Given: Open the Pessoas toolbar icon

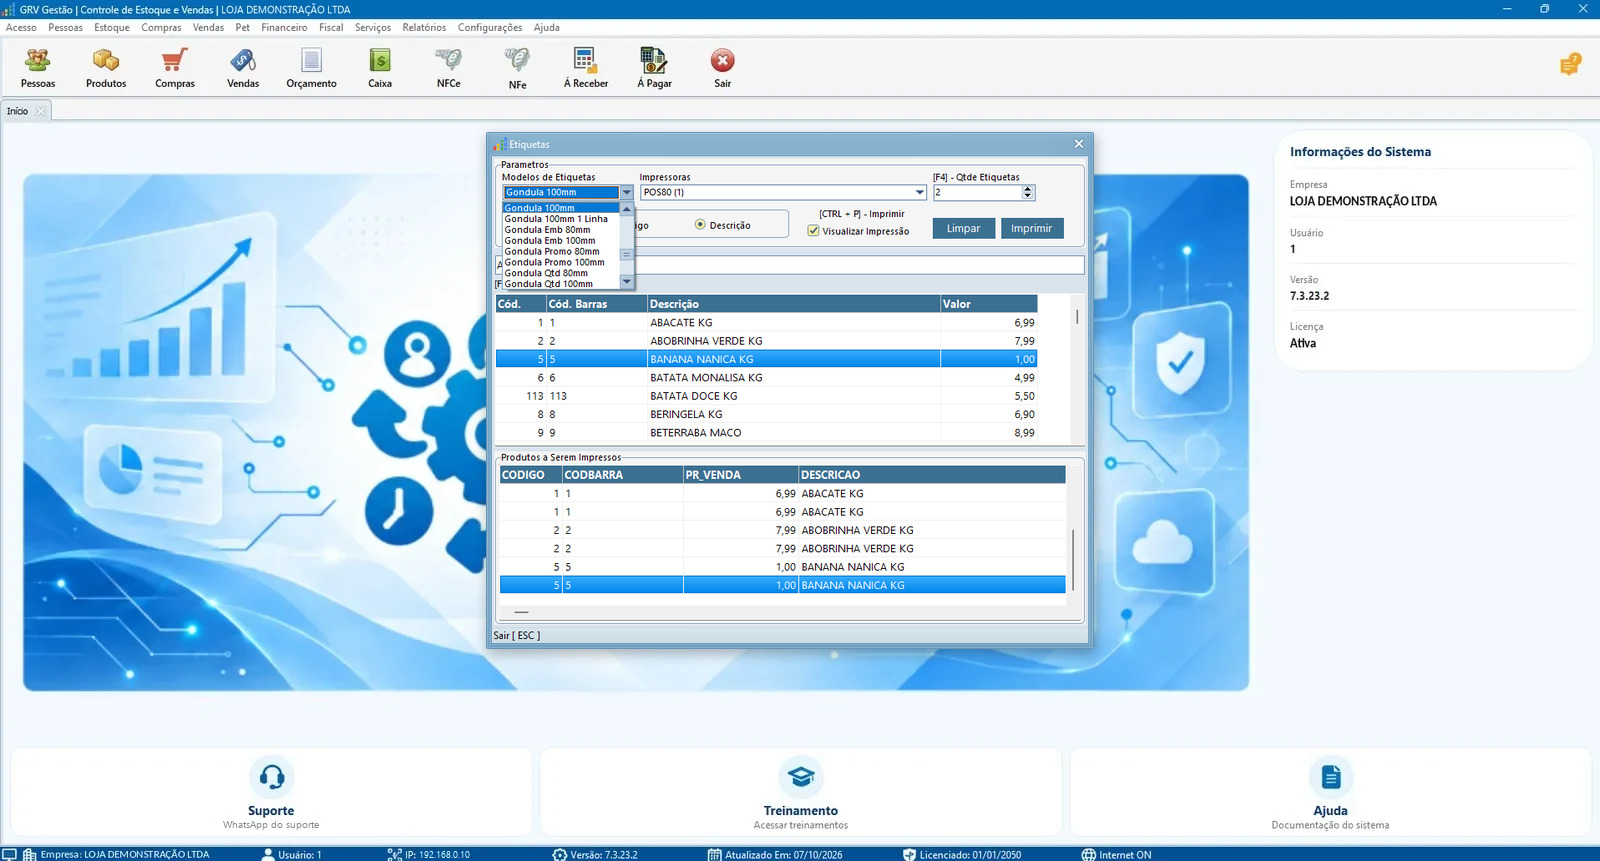Looking at the screenshot, I should pyautogui.click(x=38, y=68).
